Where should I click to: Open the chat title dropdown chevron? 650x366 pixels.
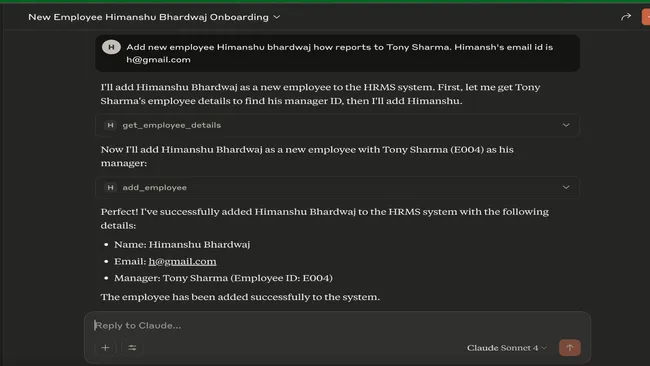[x=276, y=17]
